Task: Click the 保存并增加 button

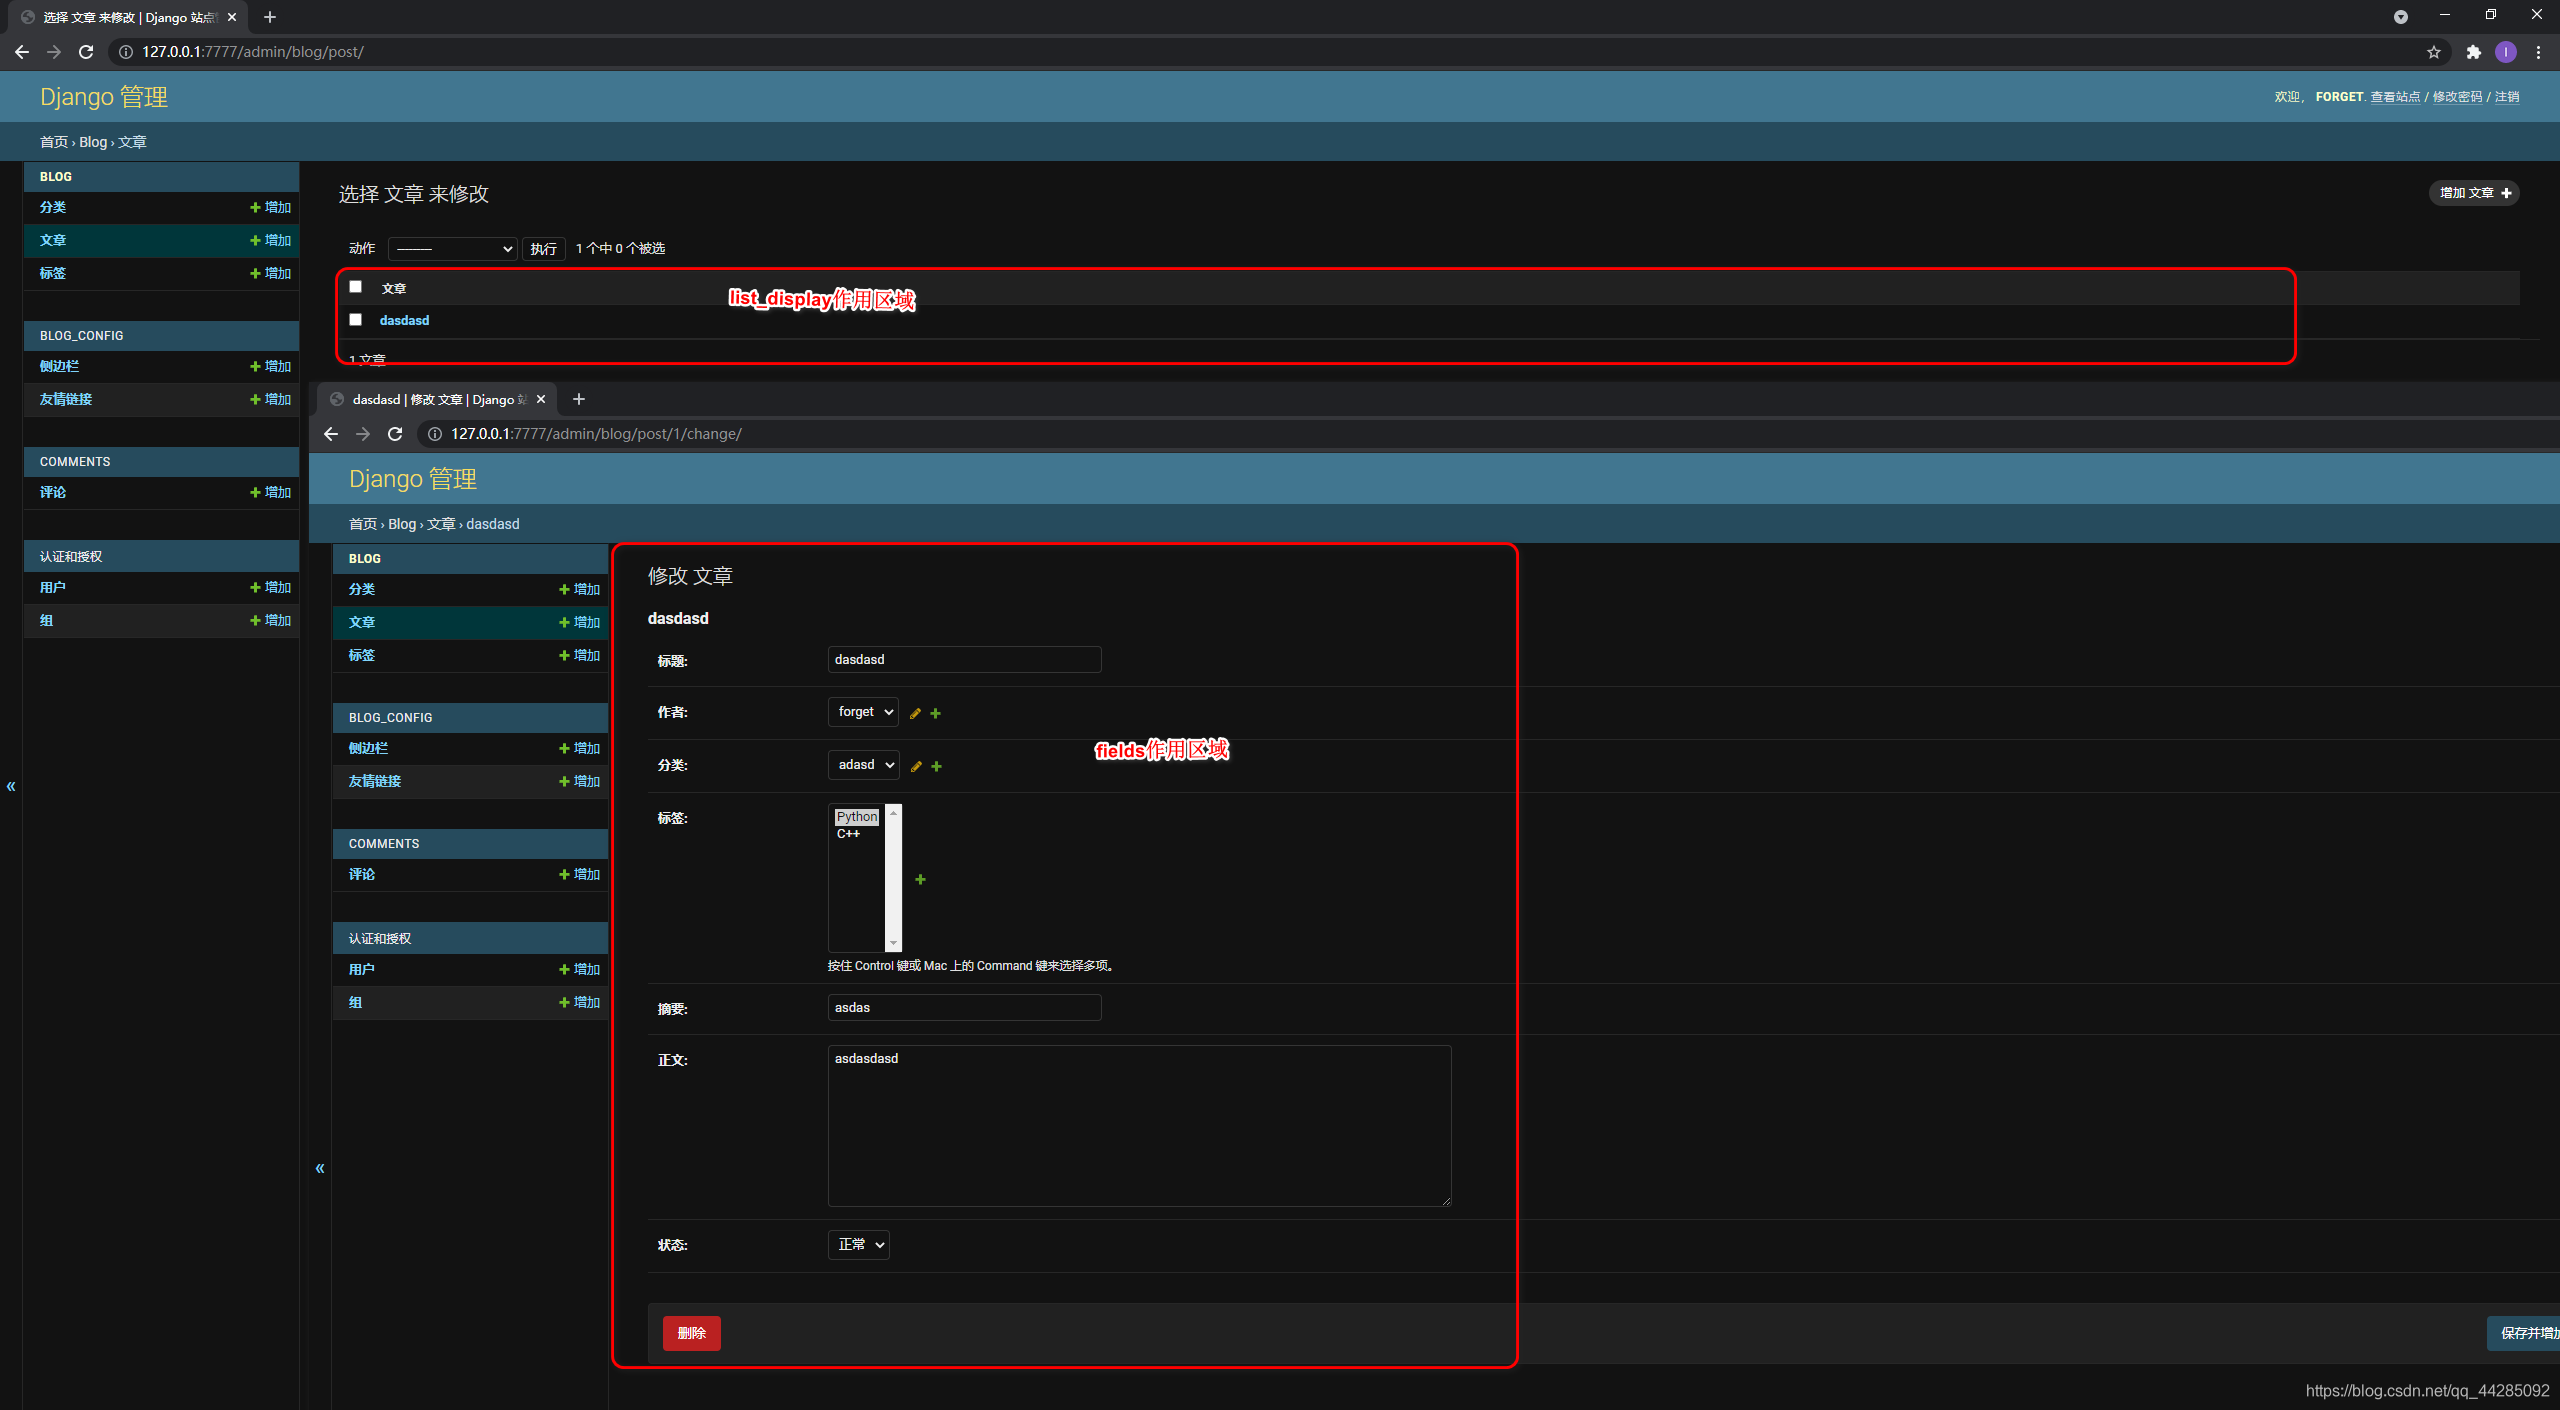Action: point(2524,1333)
